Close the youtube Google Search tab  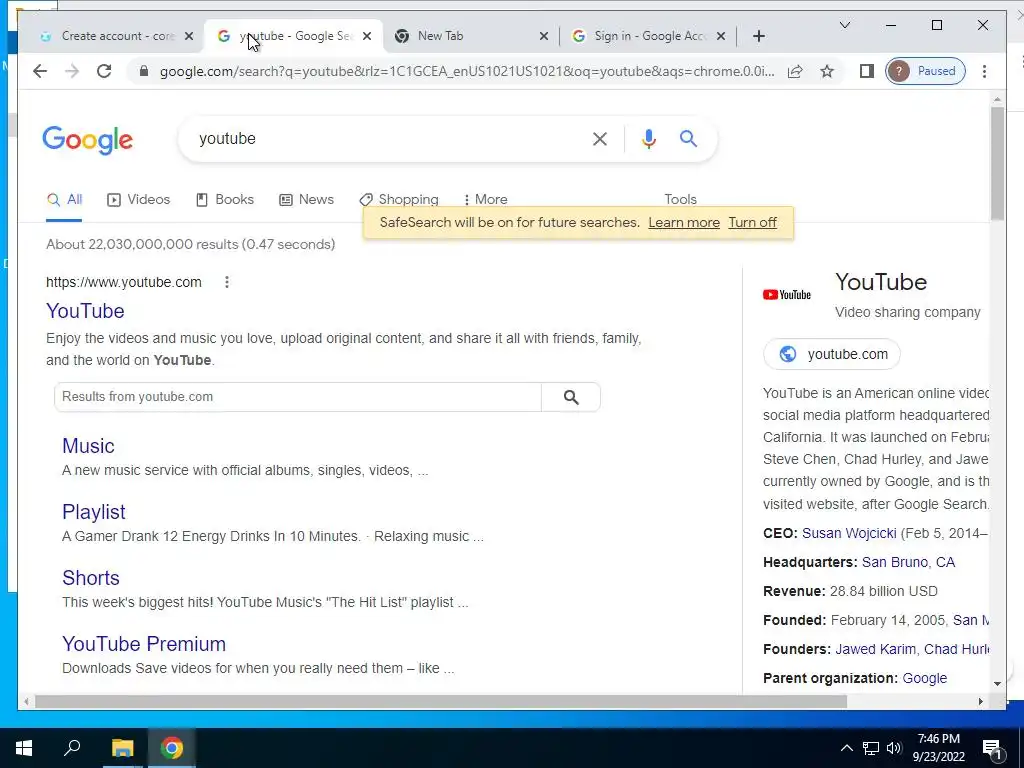click(x=367, y=36)
